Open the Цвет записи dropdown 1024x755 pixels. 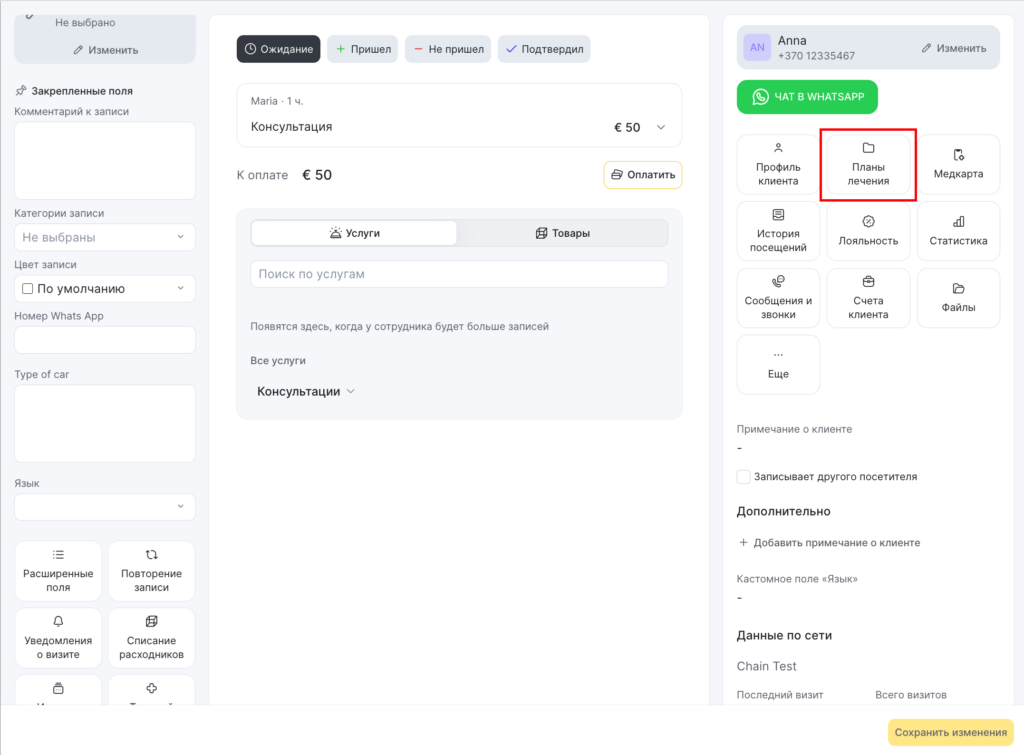point(105,289)
